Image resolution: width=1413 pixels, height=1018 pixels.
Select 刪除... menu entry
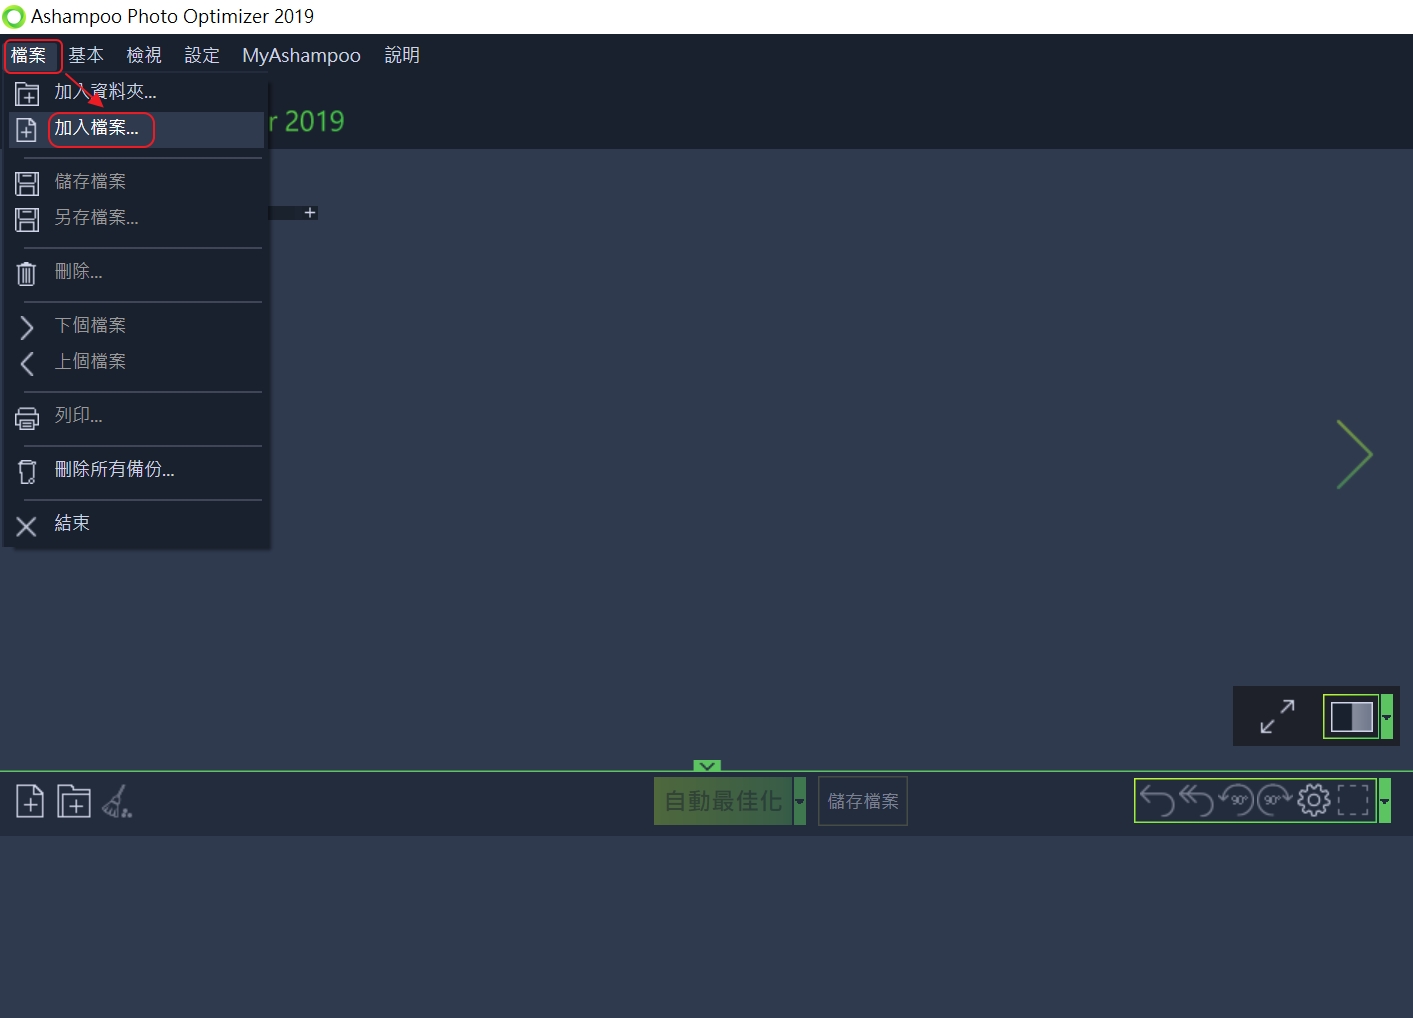136,272
